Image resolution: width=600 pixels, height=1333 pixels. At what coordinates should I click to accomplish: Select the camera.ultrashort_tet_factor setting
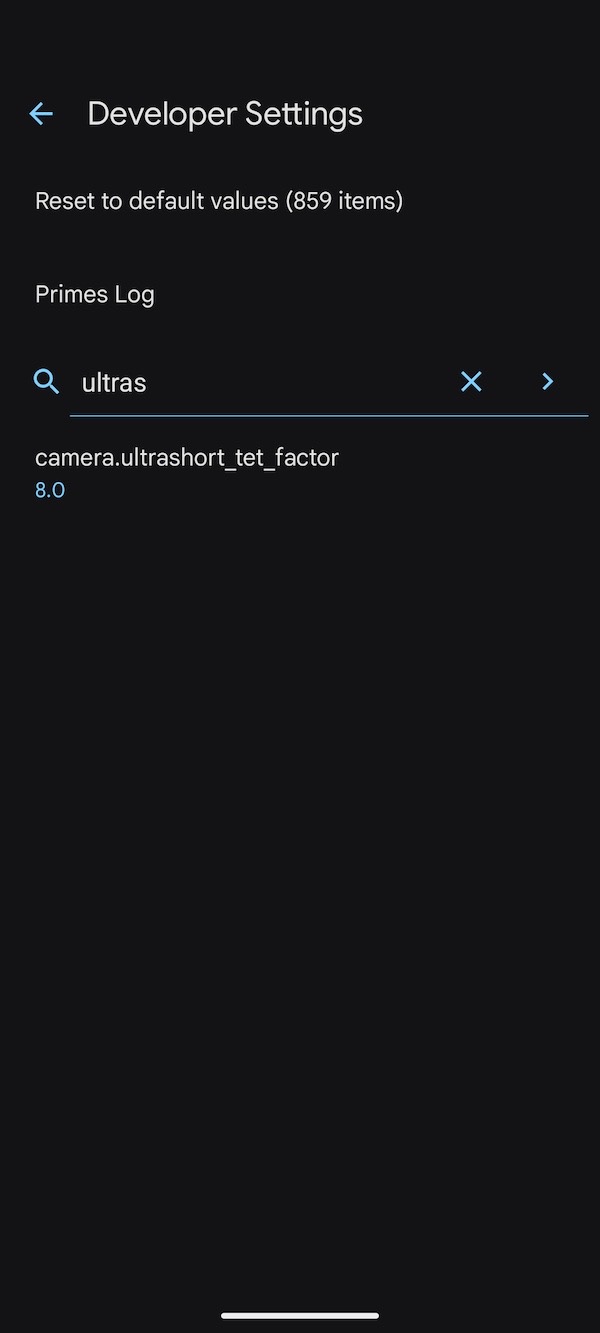tap(187, 458)
